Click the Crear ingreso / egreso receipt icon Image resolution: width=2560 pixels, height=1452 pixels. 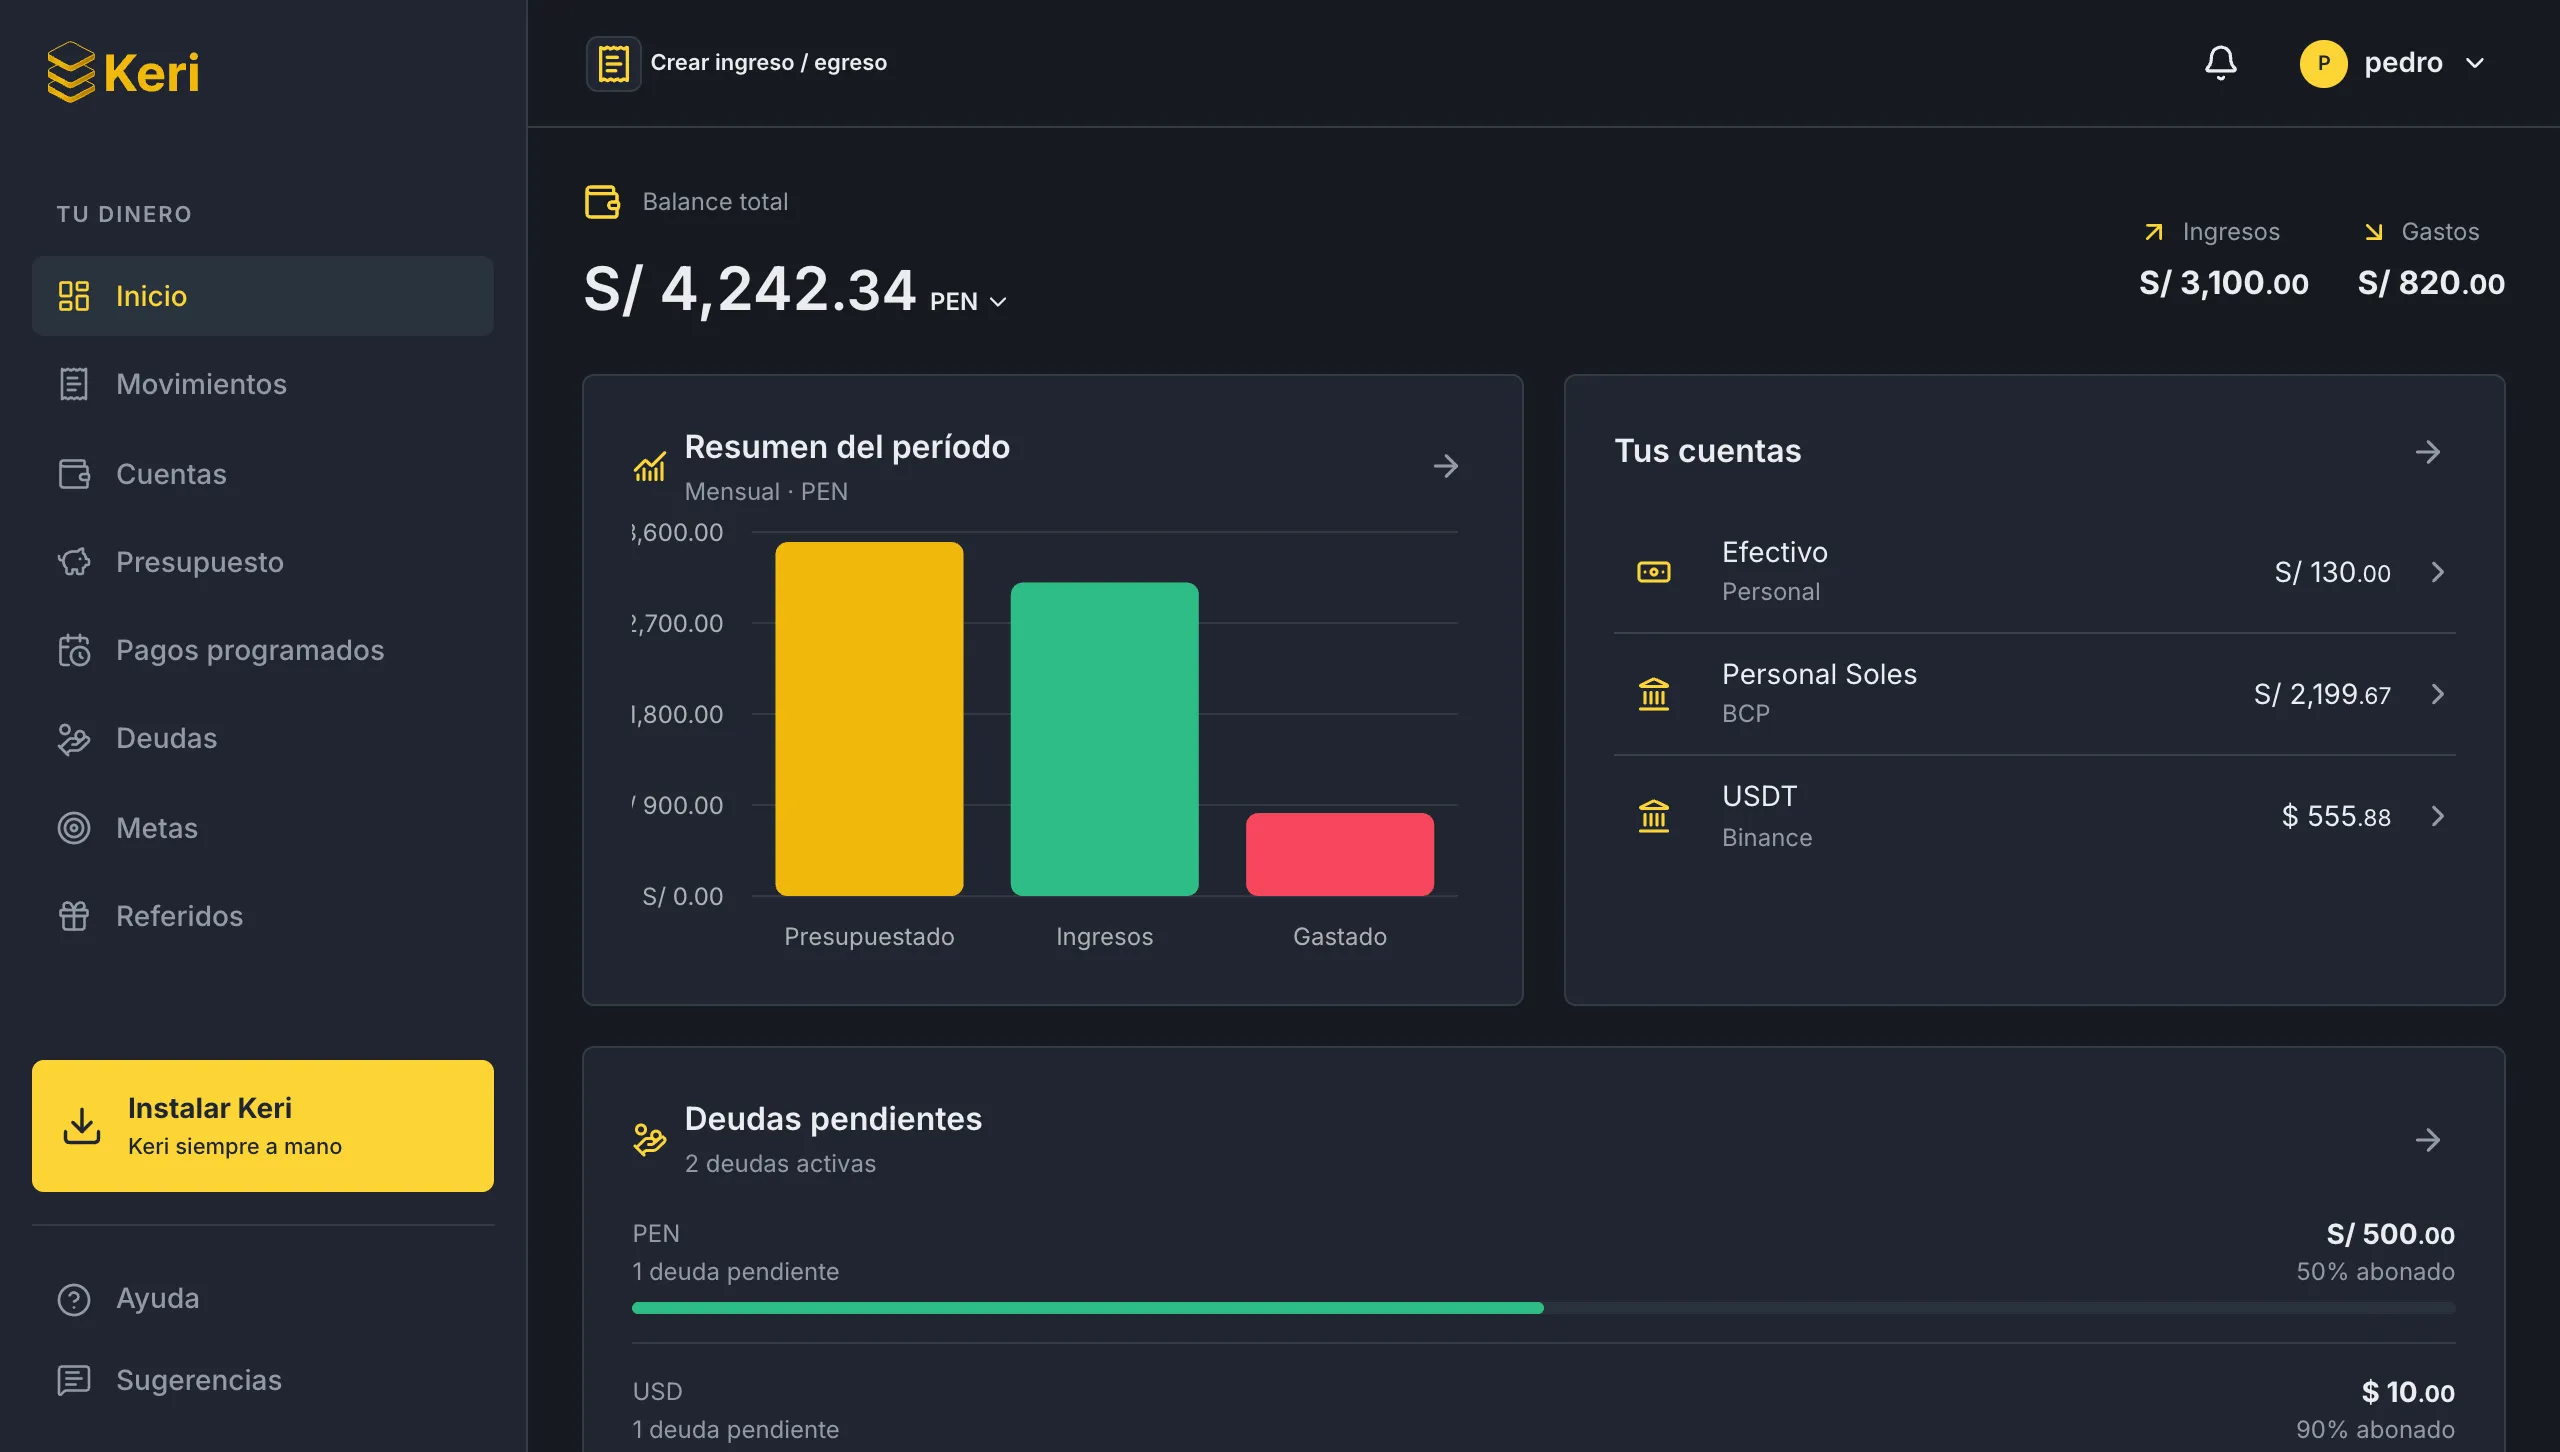coord(613,63)
